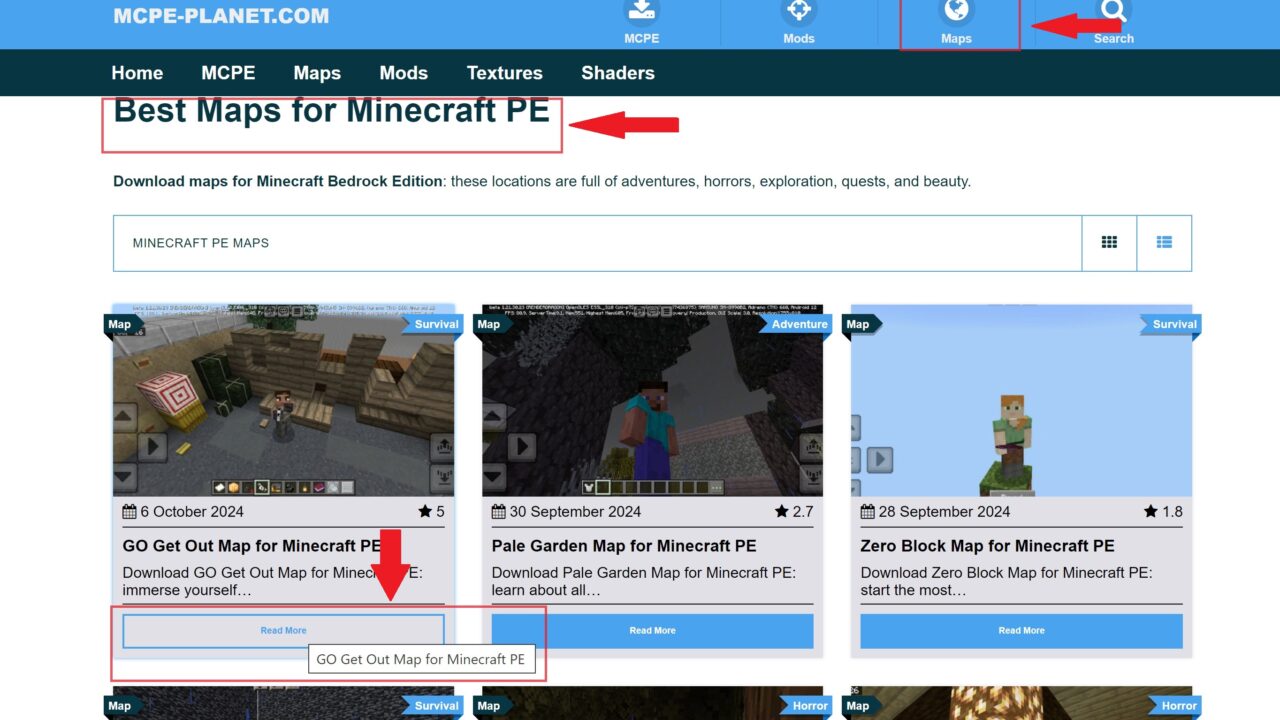This screenshot has height=720, width=1280.
Task: Click the 30 September 2024 date
Action: tap(575, 512)
